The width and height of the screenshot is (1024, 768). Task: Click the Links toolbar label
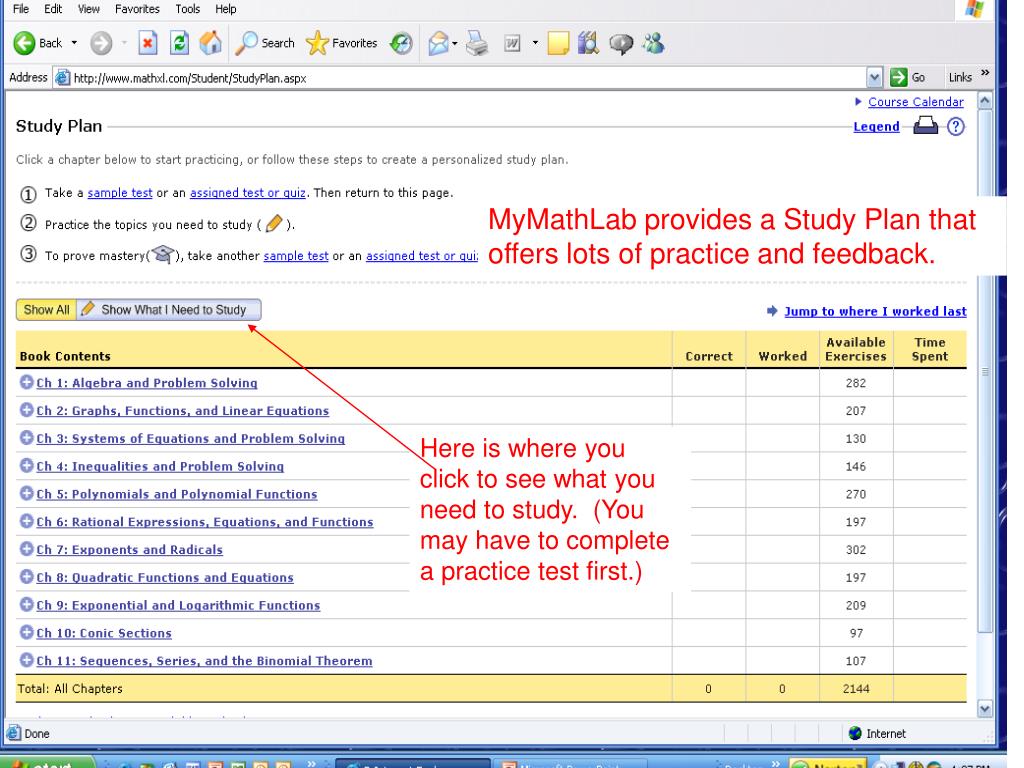coord(960,77)
